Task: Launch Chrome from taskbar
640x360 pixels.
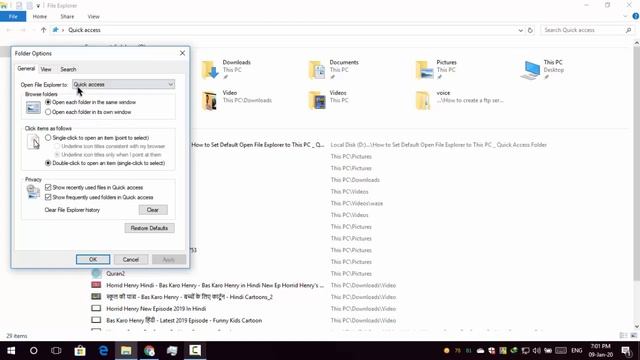Action: pyautogui.click(x=149, y=351)
